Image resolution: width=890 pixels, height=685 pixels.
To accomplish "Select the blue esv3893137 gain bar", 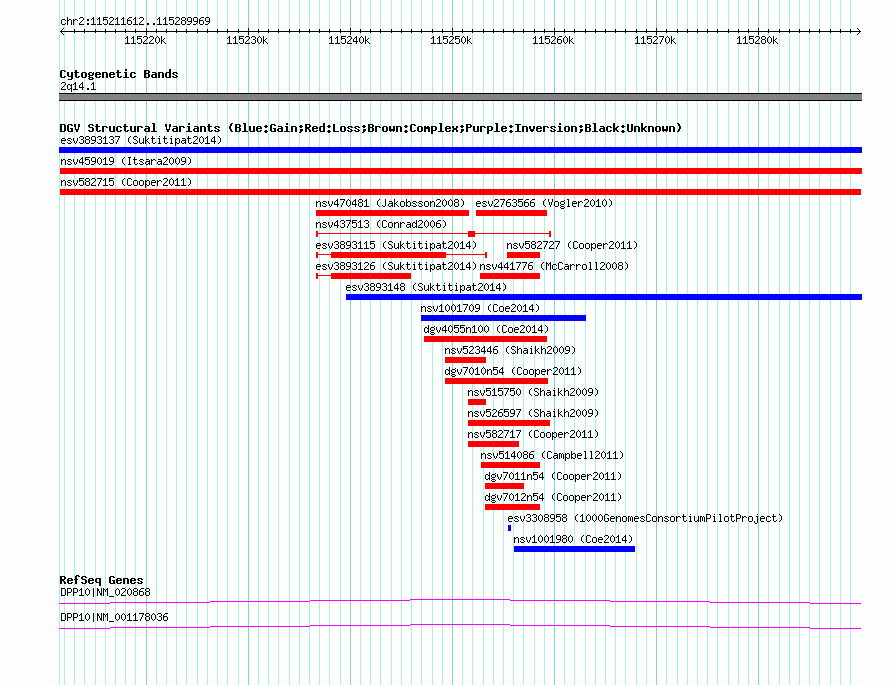I will pos(460,150).
